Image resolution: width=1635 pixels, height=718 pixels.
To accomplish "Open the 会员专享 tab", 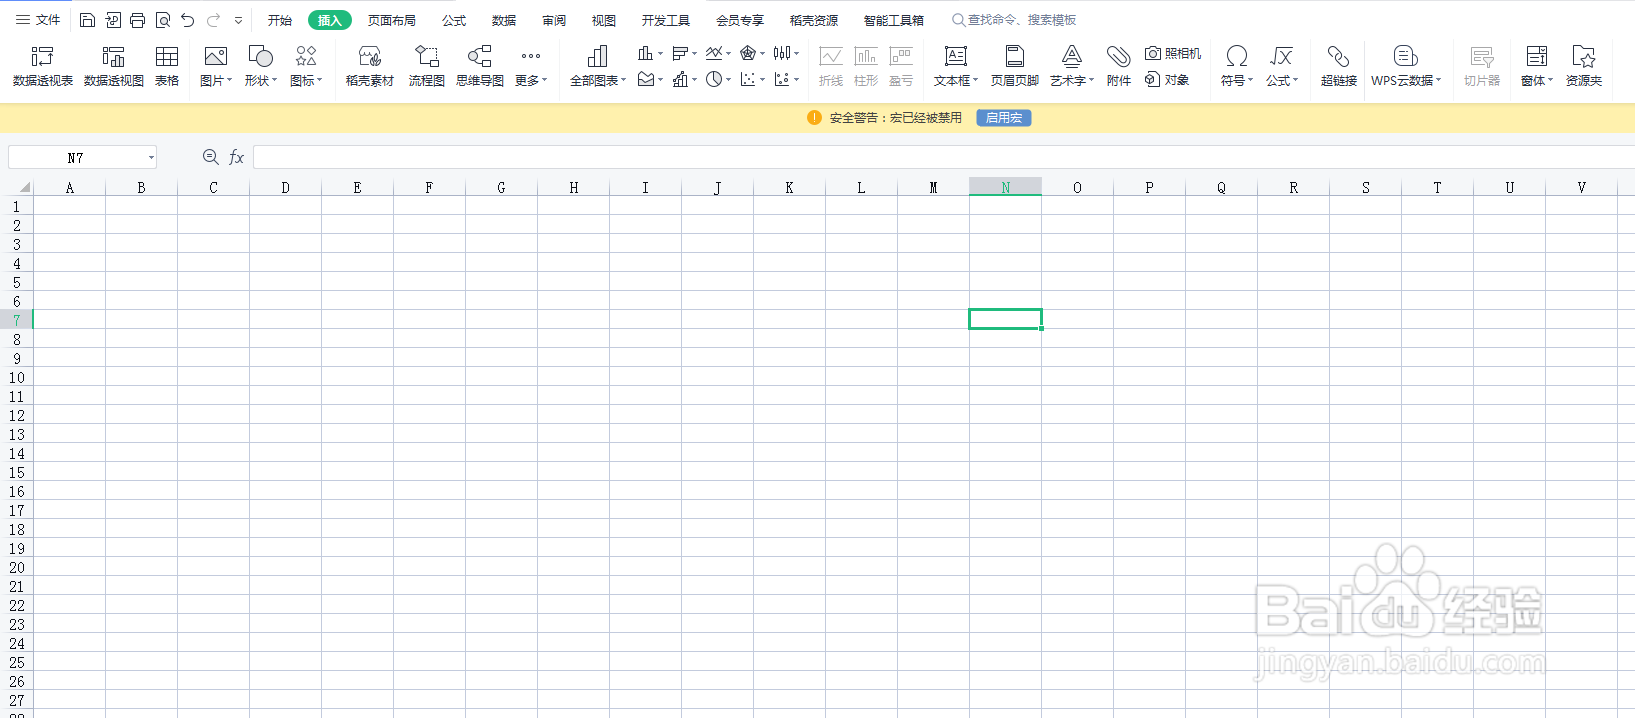I will pyautogui.click(x=740, y=20).
